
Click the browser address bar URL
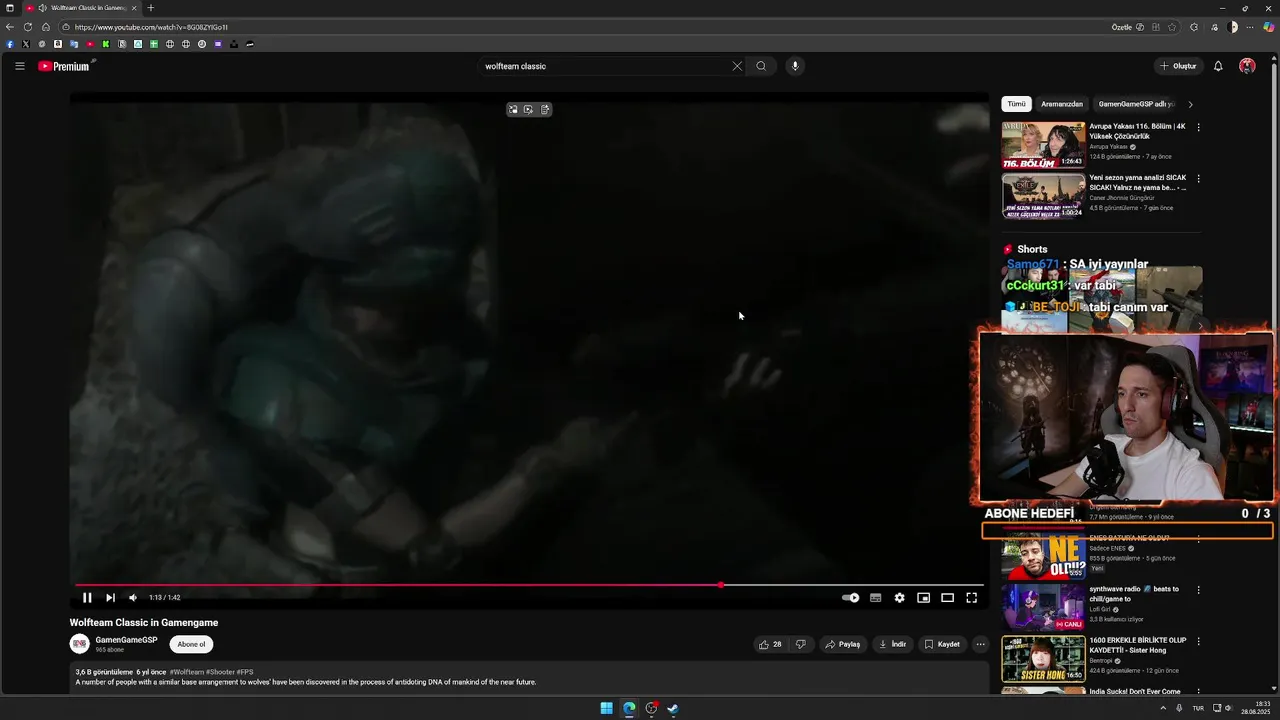pyautogui.click(x=151, y=27)
